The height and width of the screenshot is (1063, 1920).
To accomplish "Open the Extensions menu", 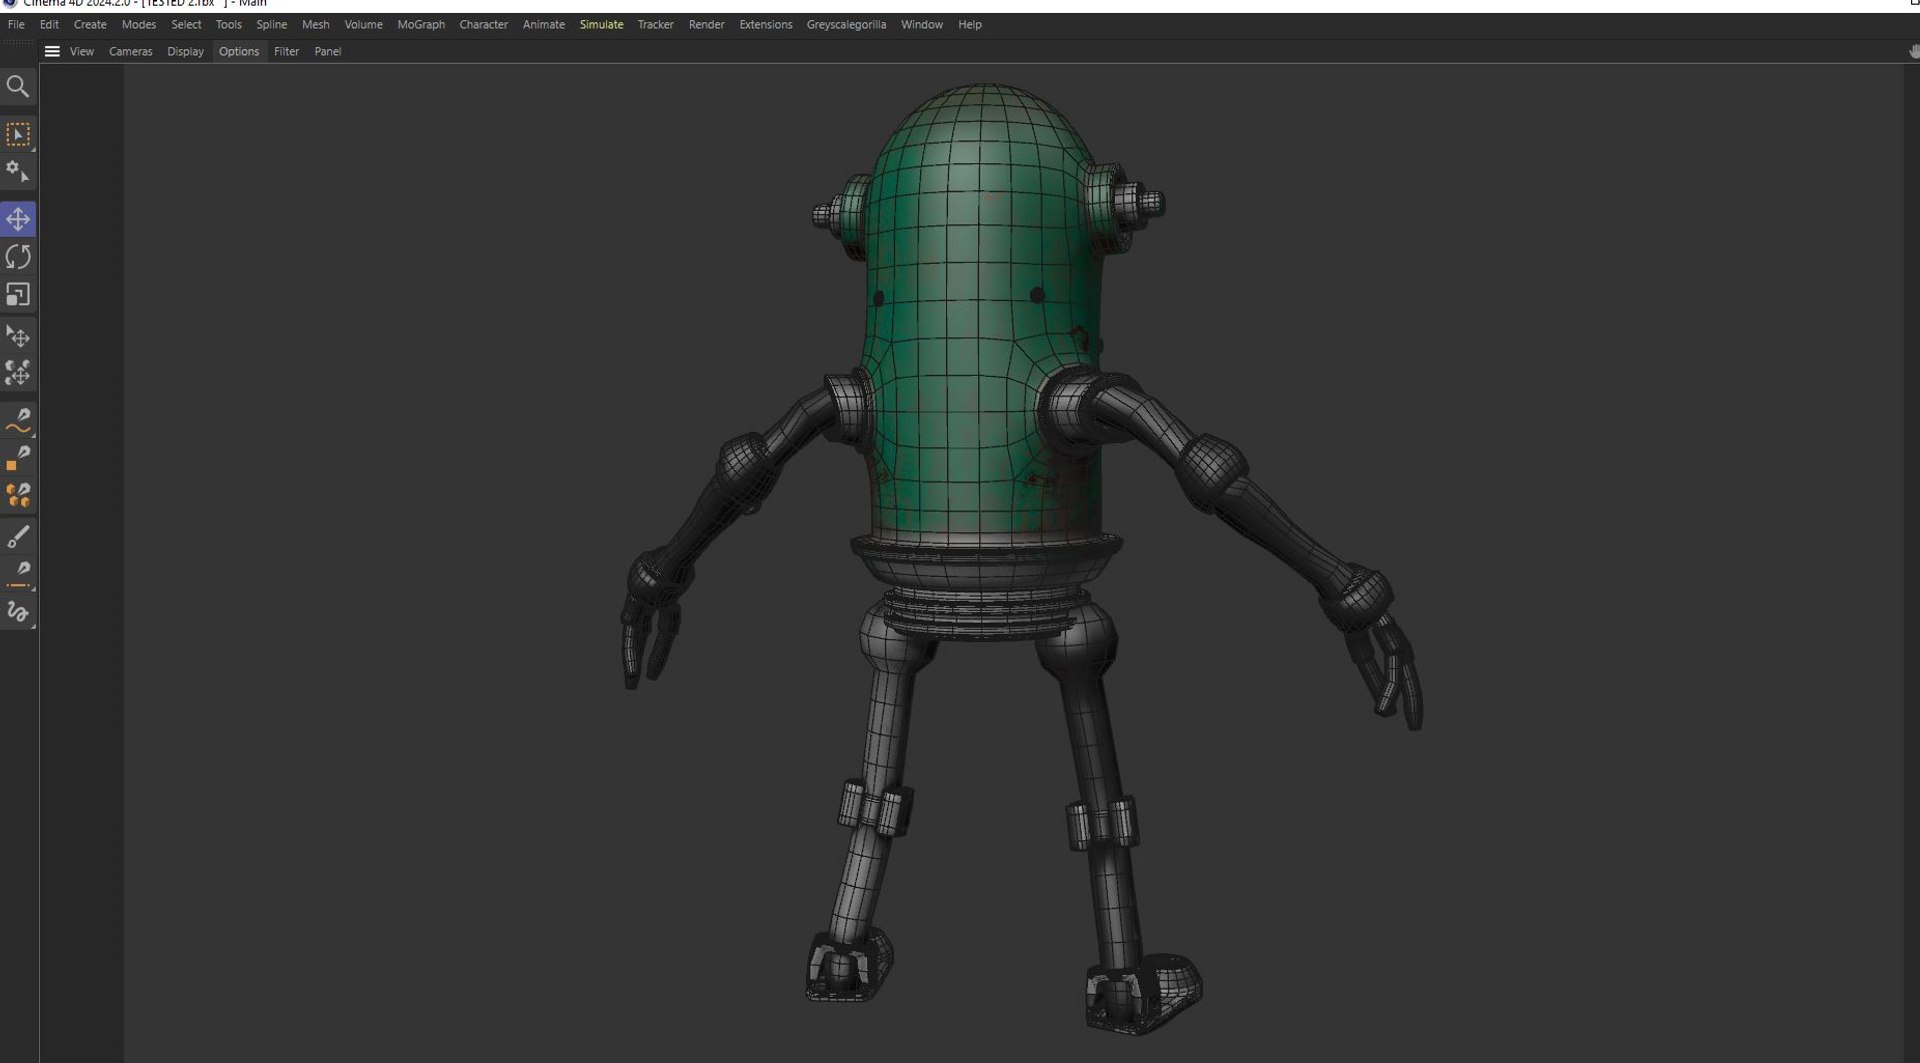I will tap(766, 25).
